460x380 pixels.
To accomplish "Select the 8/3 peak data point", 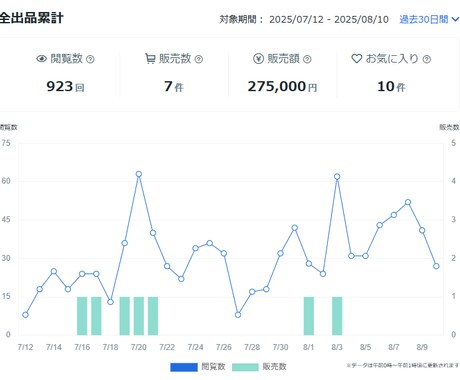I will pos(337,177).
